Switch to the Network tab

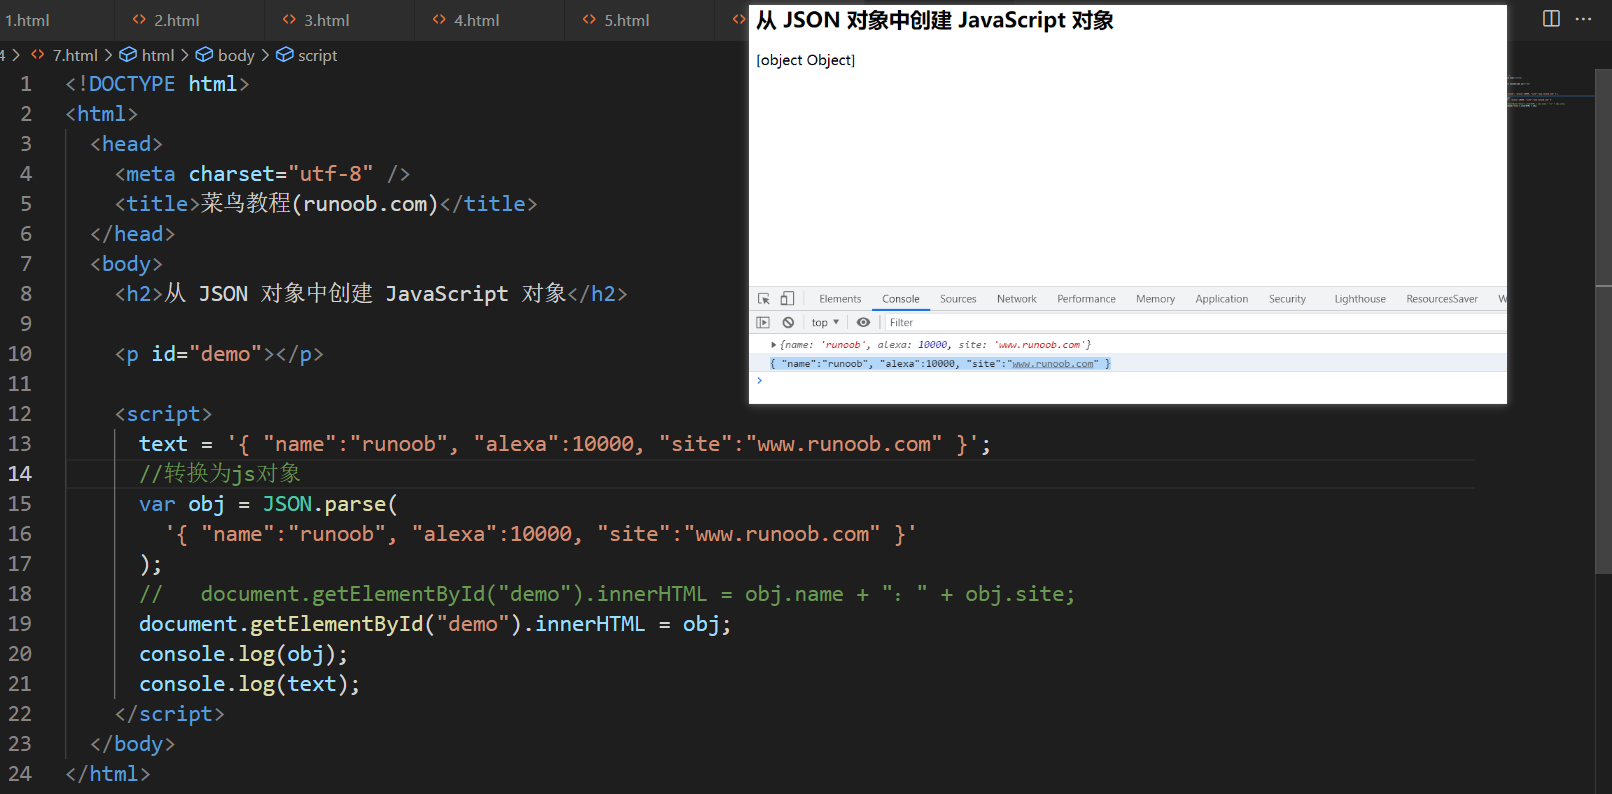click(1016, 299)
